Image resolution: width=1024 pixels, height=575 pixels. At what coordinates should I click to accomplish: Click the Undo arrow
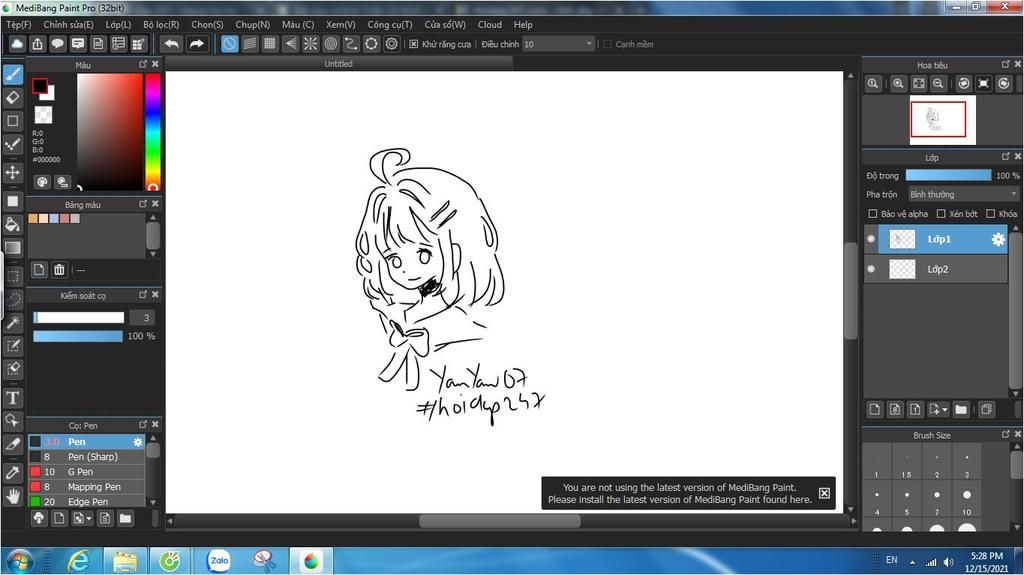pyautogui.click(x=172, y=44)
